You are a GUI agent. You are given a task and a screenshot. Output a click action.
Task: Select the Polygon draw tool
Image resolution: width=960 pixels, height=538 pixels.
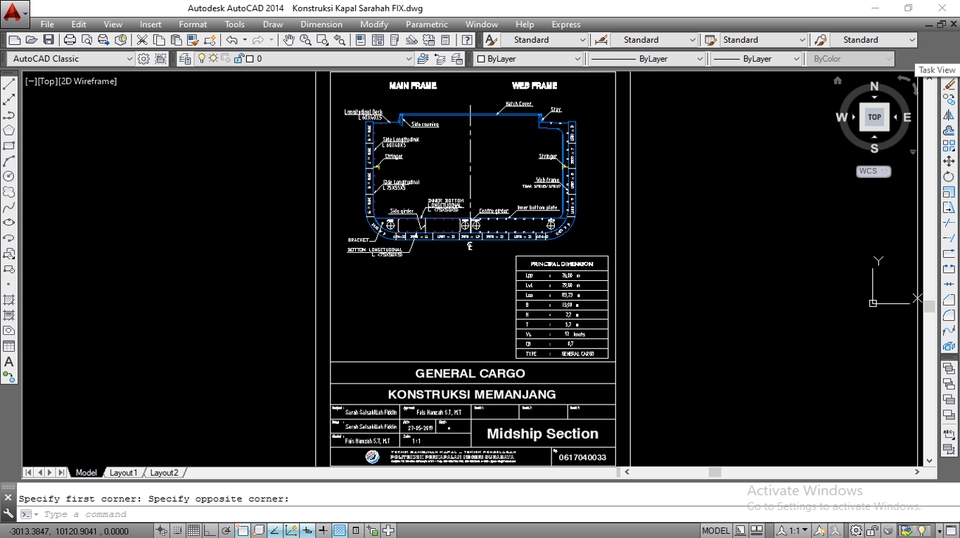[9, 130]
